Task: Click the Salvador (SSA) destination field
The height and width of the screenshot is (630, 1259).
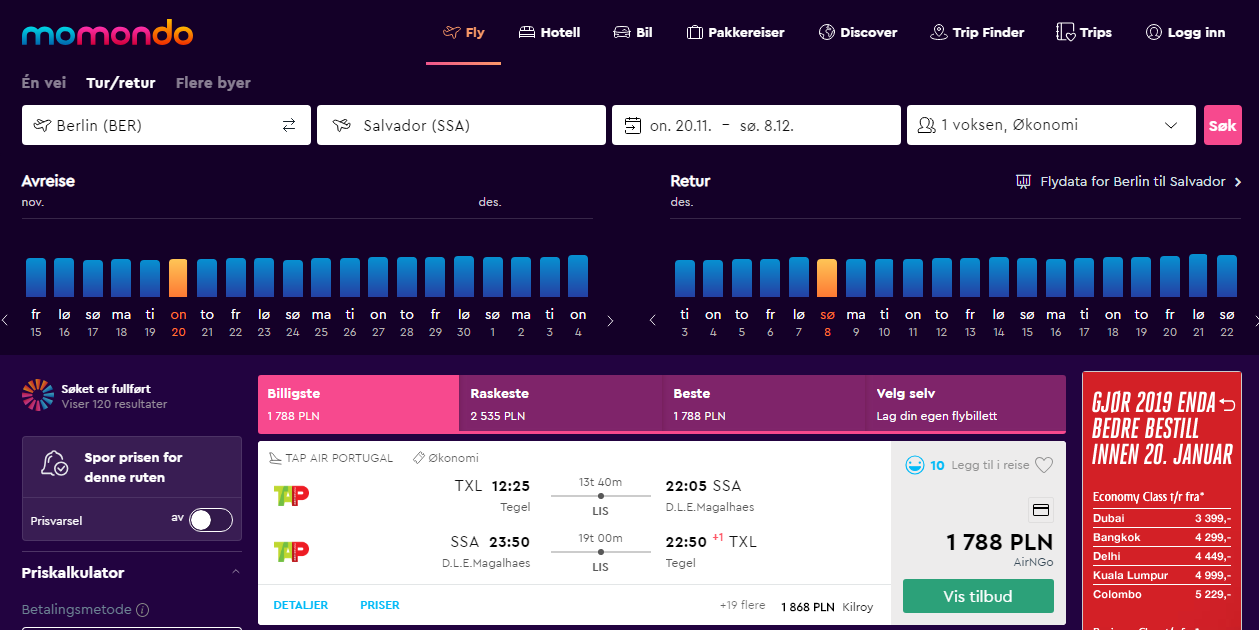Action: [461, 125]
